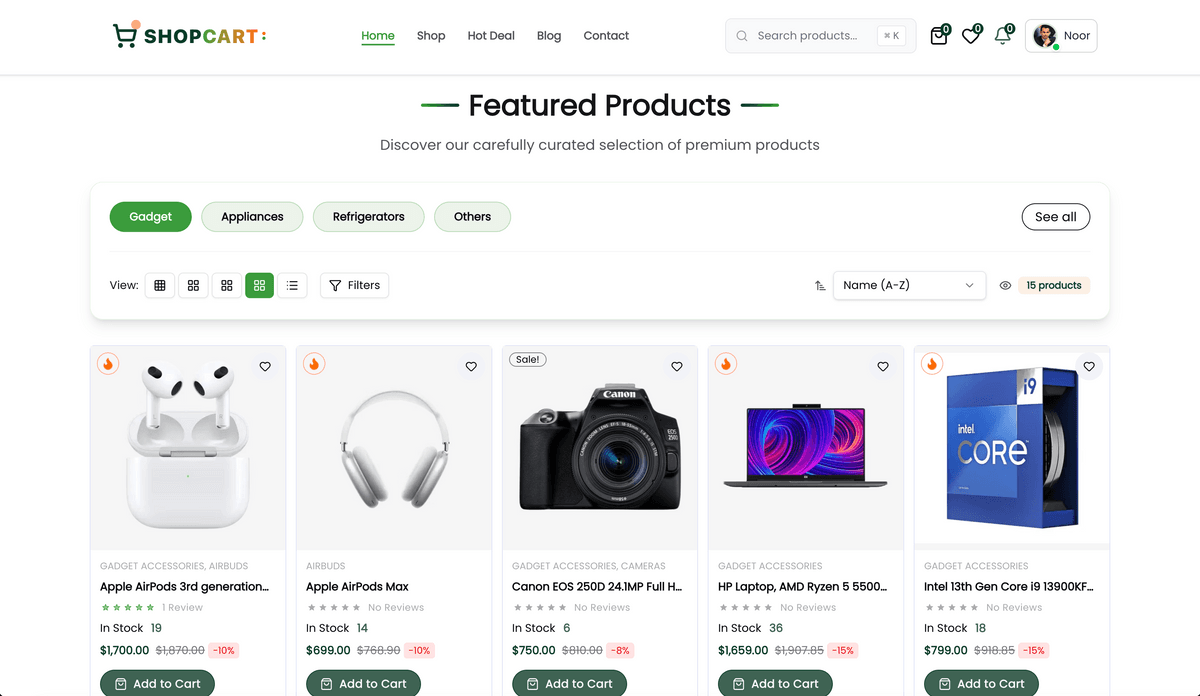Expand the Filters panel
The image size is (1200, 696).
tap(355, 286)
